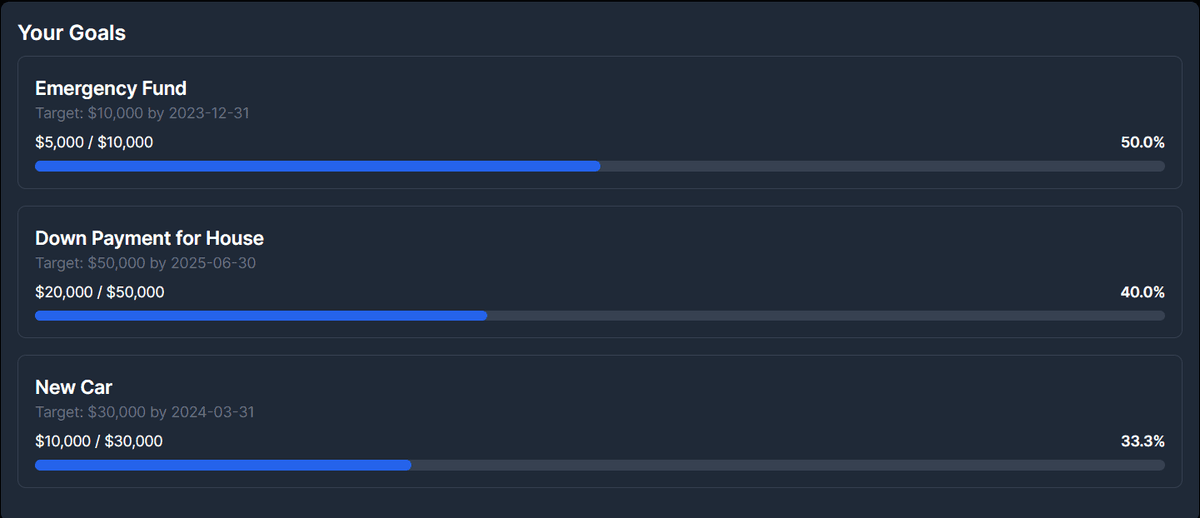The image size is (1200, 518).
Task: Click the 33.3% percentage label
Action: [x=1142, y=441]
